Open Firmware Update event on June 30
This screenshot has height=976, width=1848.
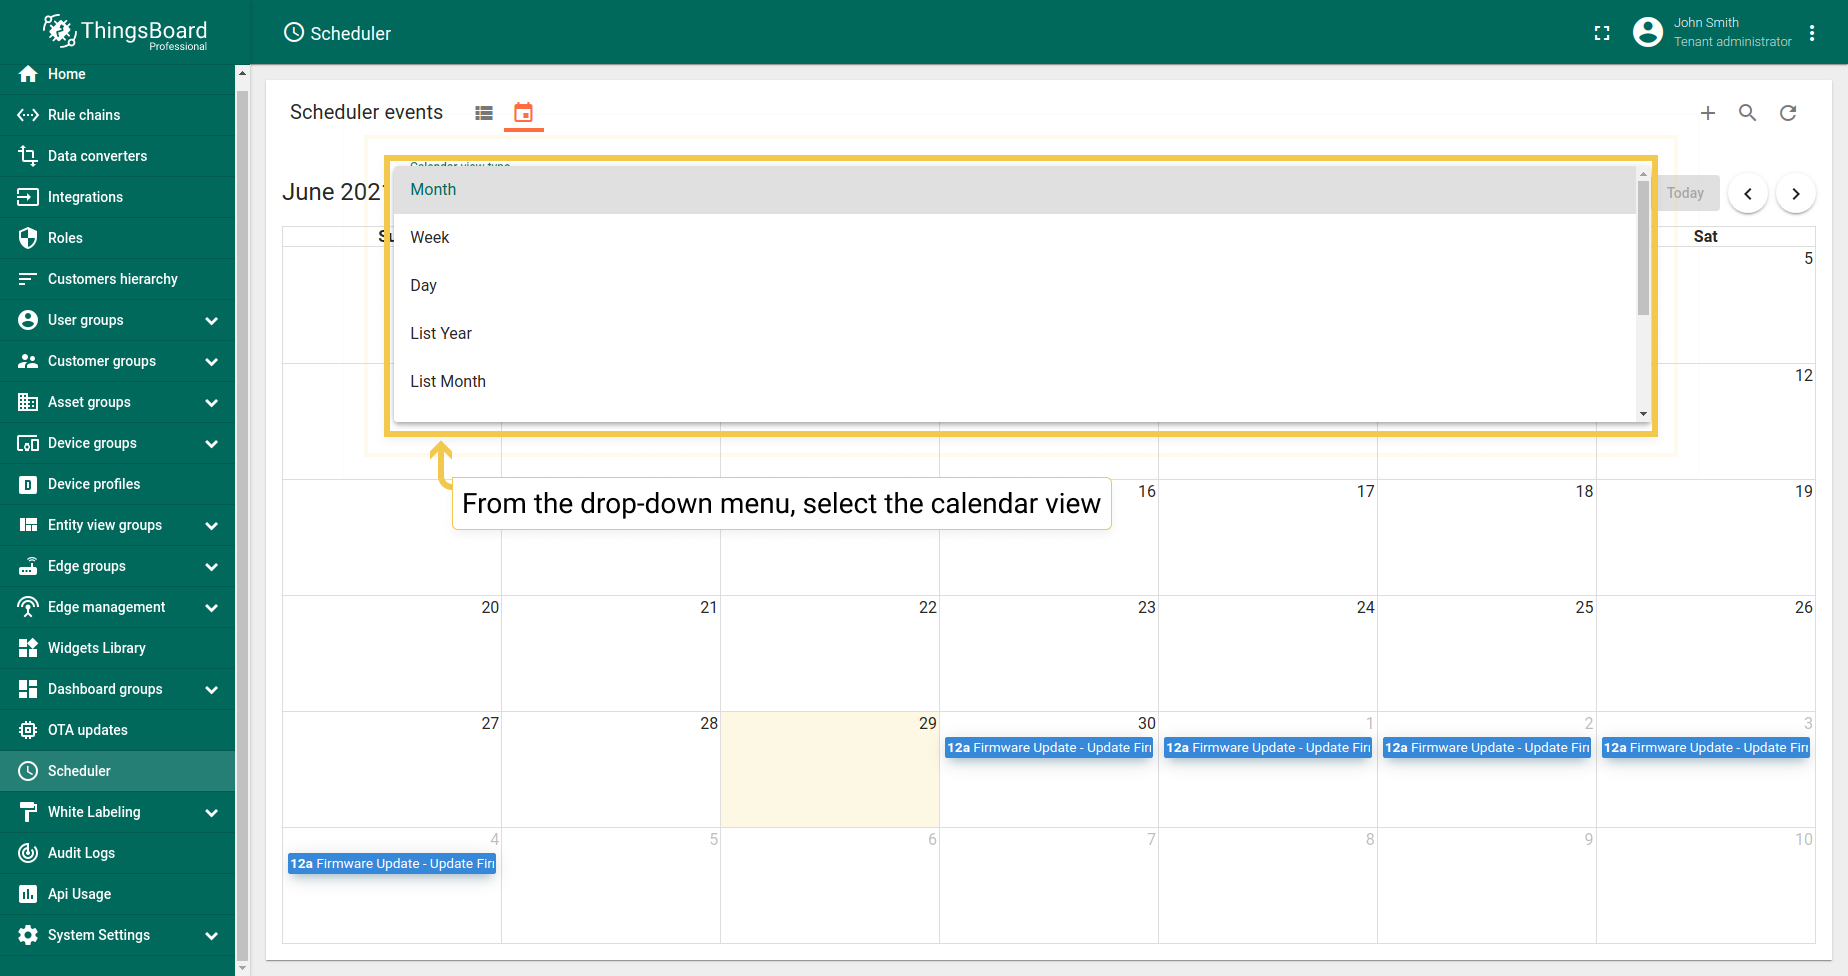1049,748
